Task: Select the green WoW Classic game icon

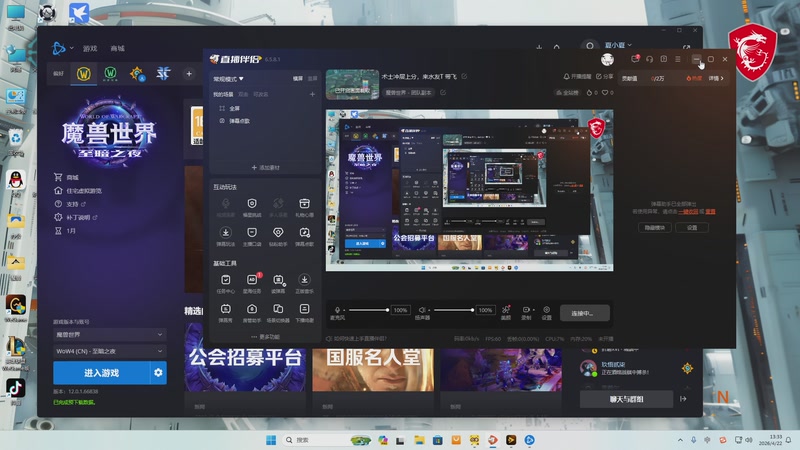Action: 110,74
